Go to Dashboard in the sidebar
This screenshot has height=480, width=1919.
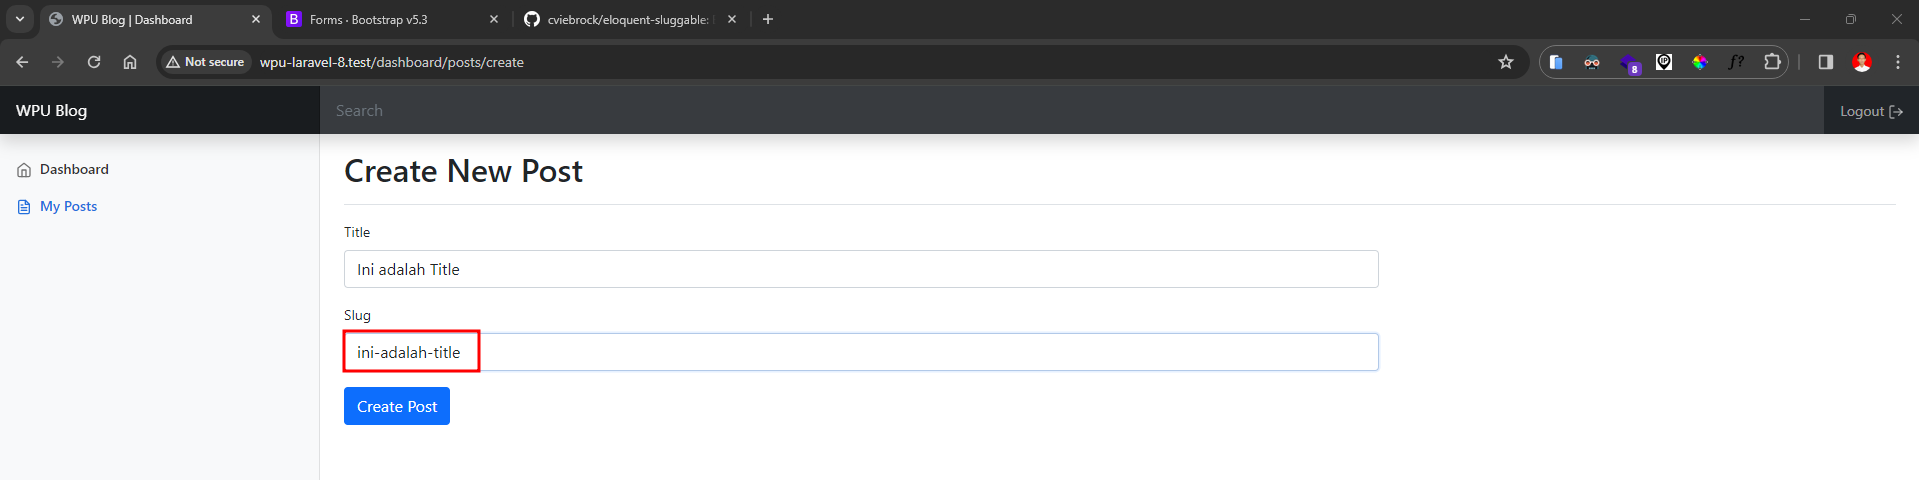(x=74, y=169)
